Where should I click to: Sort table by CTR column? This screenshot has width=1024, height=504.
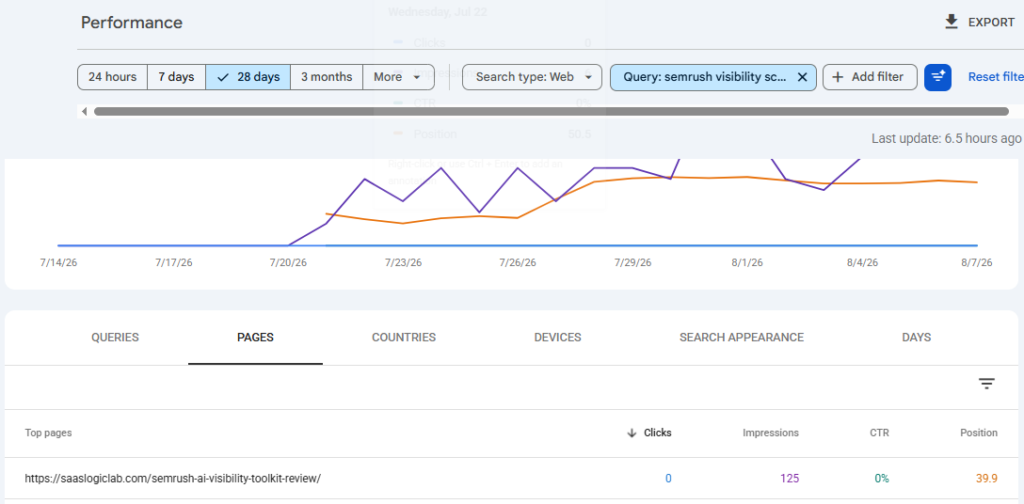click(879, 433)
